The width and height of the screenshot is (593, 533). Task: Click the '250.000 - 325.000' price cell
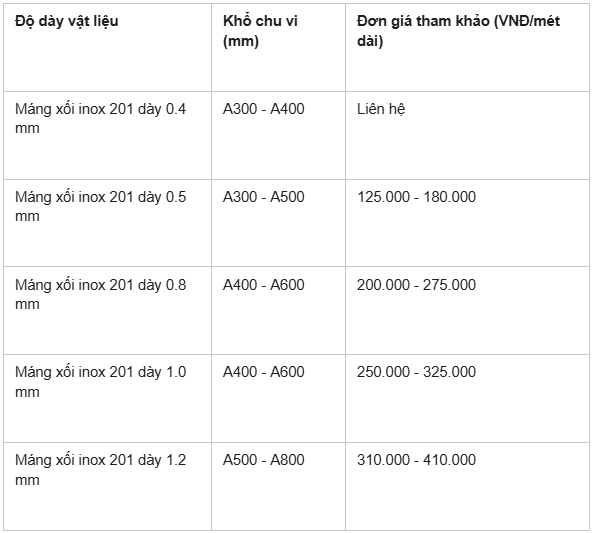467,398
